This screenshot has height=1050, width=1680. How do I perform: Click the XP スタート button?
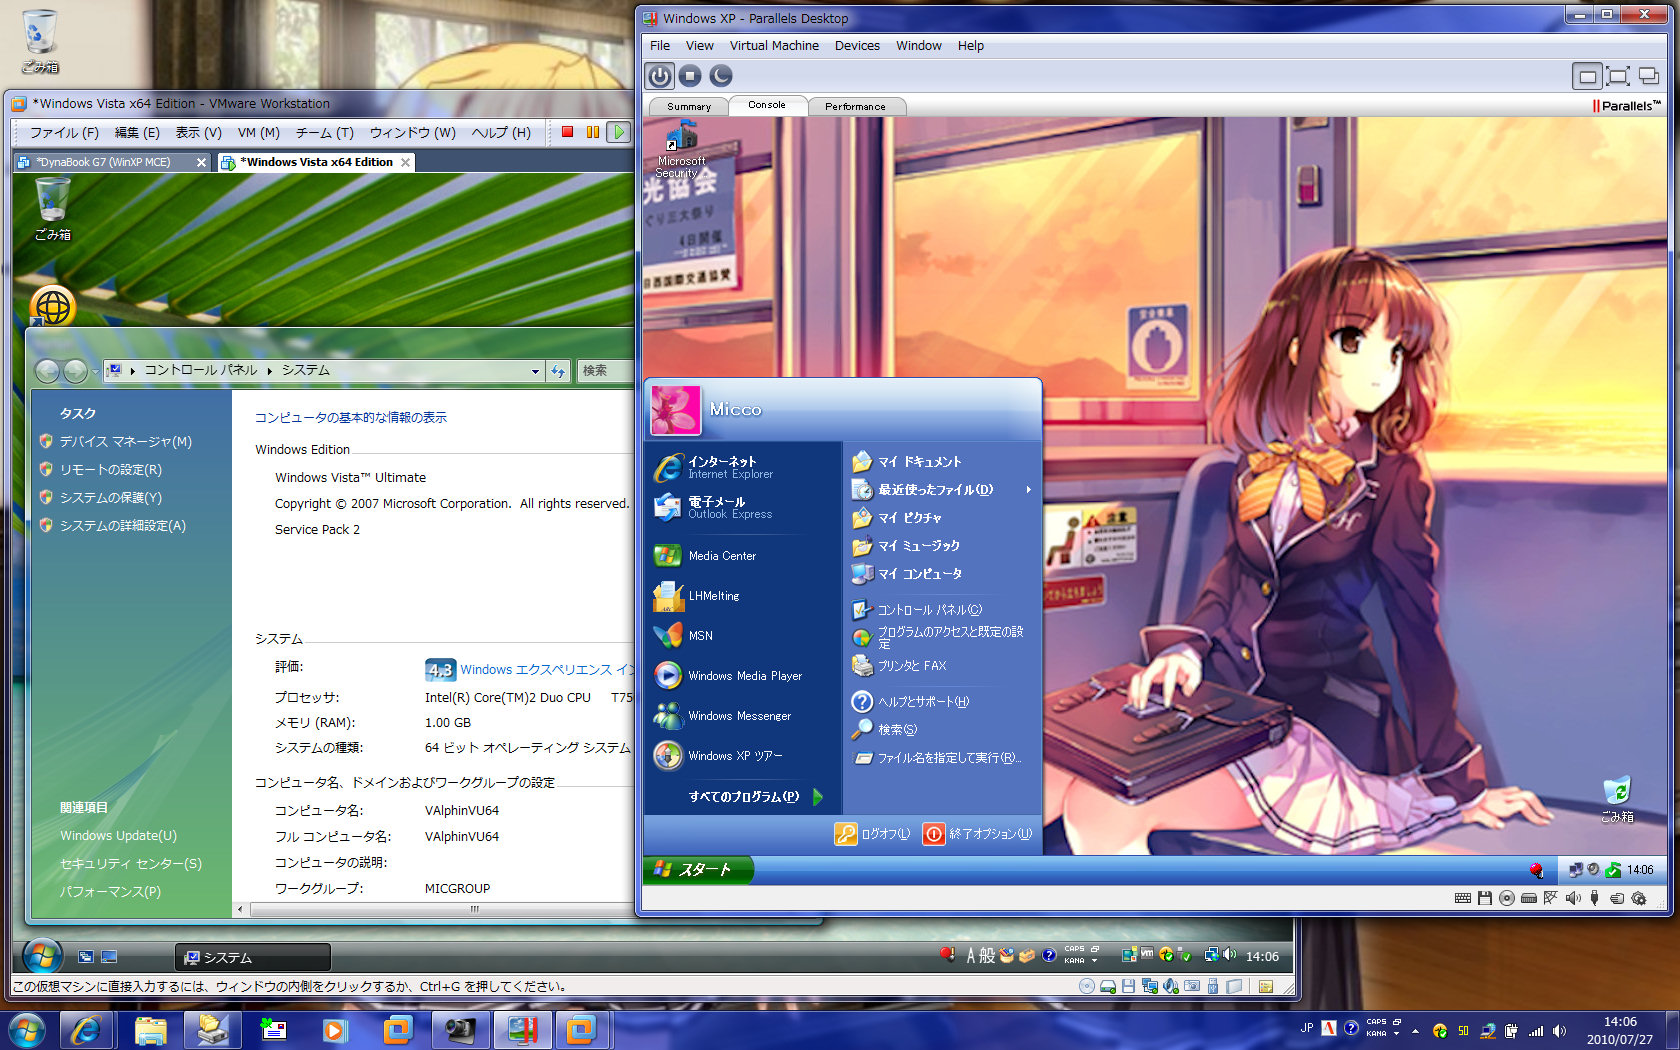pos(696,870)
